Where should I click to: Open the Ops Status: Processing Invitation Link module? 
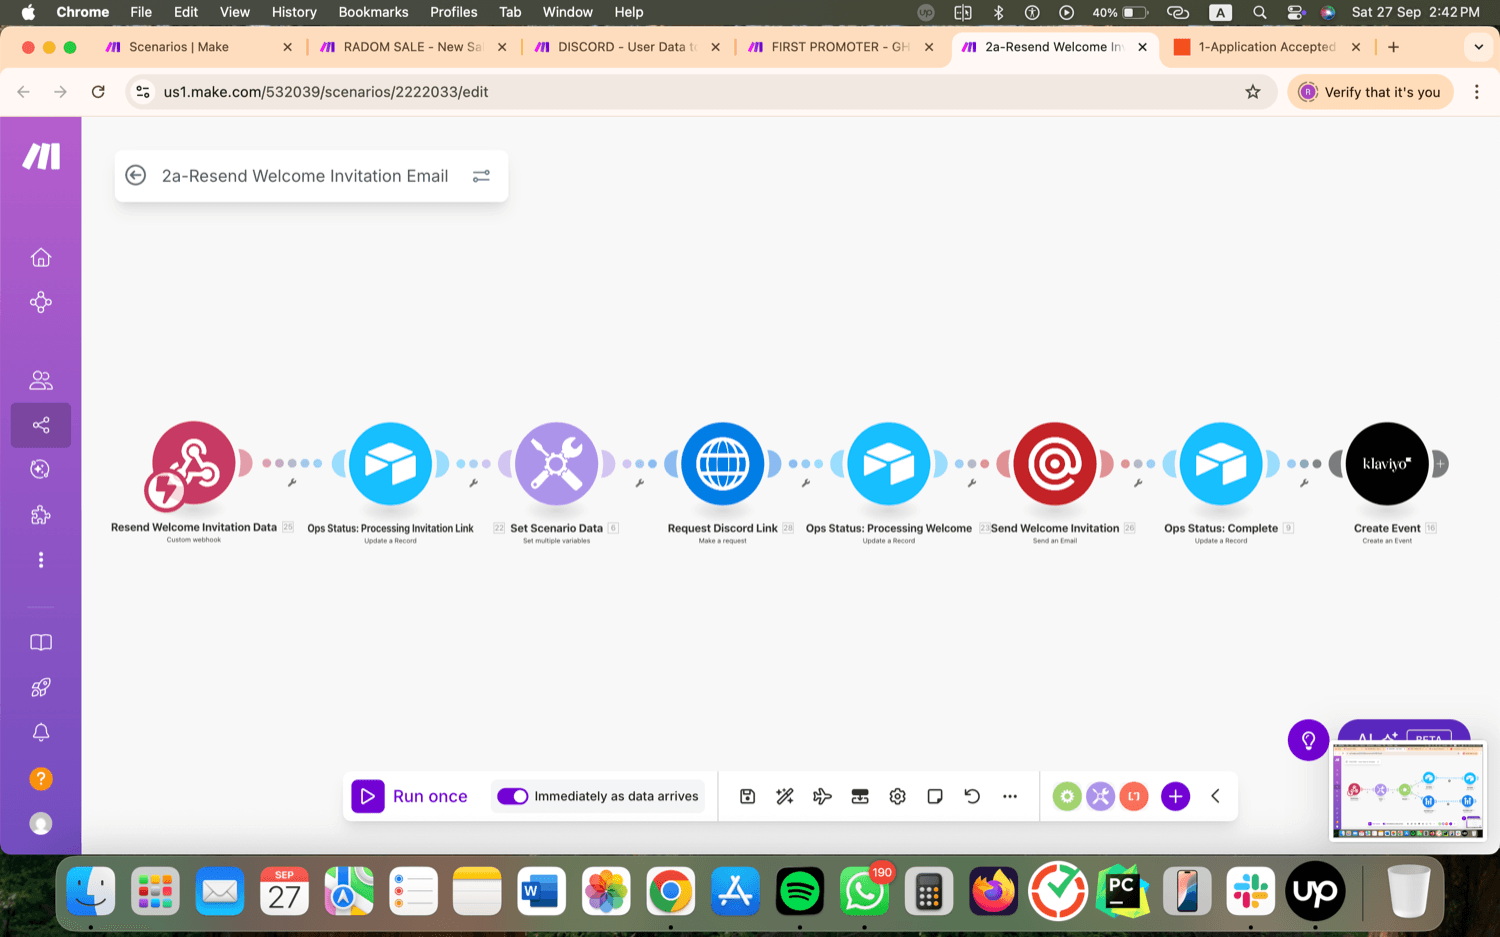pyautogui.click(x=390, y=464)
